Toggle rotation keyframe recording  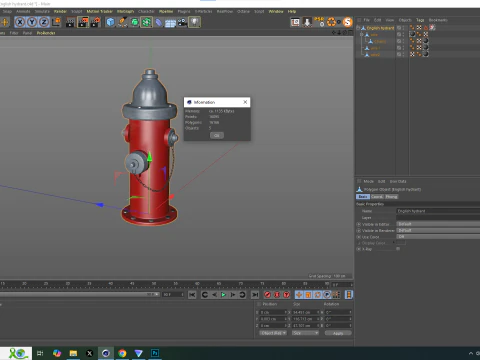[318, 295]
